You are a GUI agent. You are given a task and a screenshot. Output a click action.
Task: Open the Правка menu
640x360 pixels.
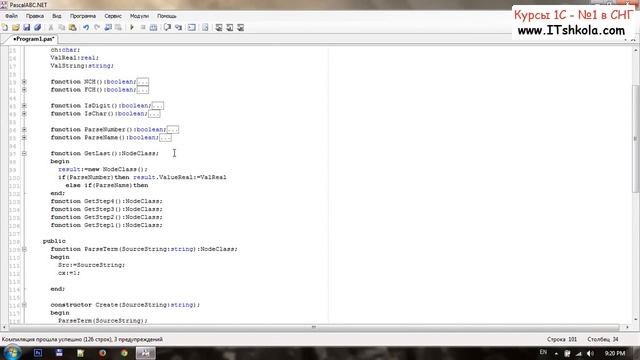coord(35,16)
